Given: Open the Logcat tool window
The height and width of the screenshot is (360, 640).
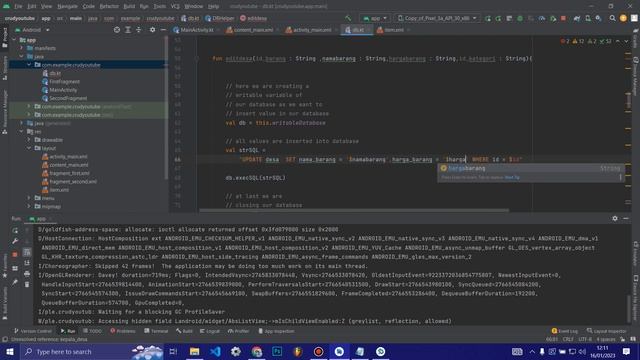Looking at the screenshot, I should [210, 331].
